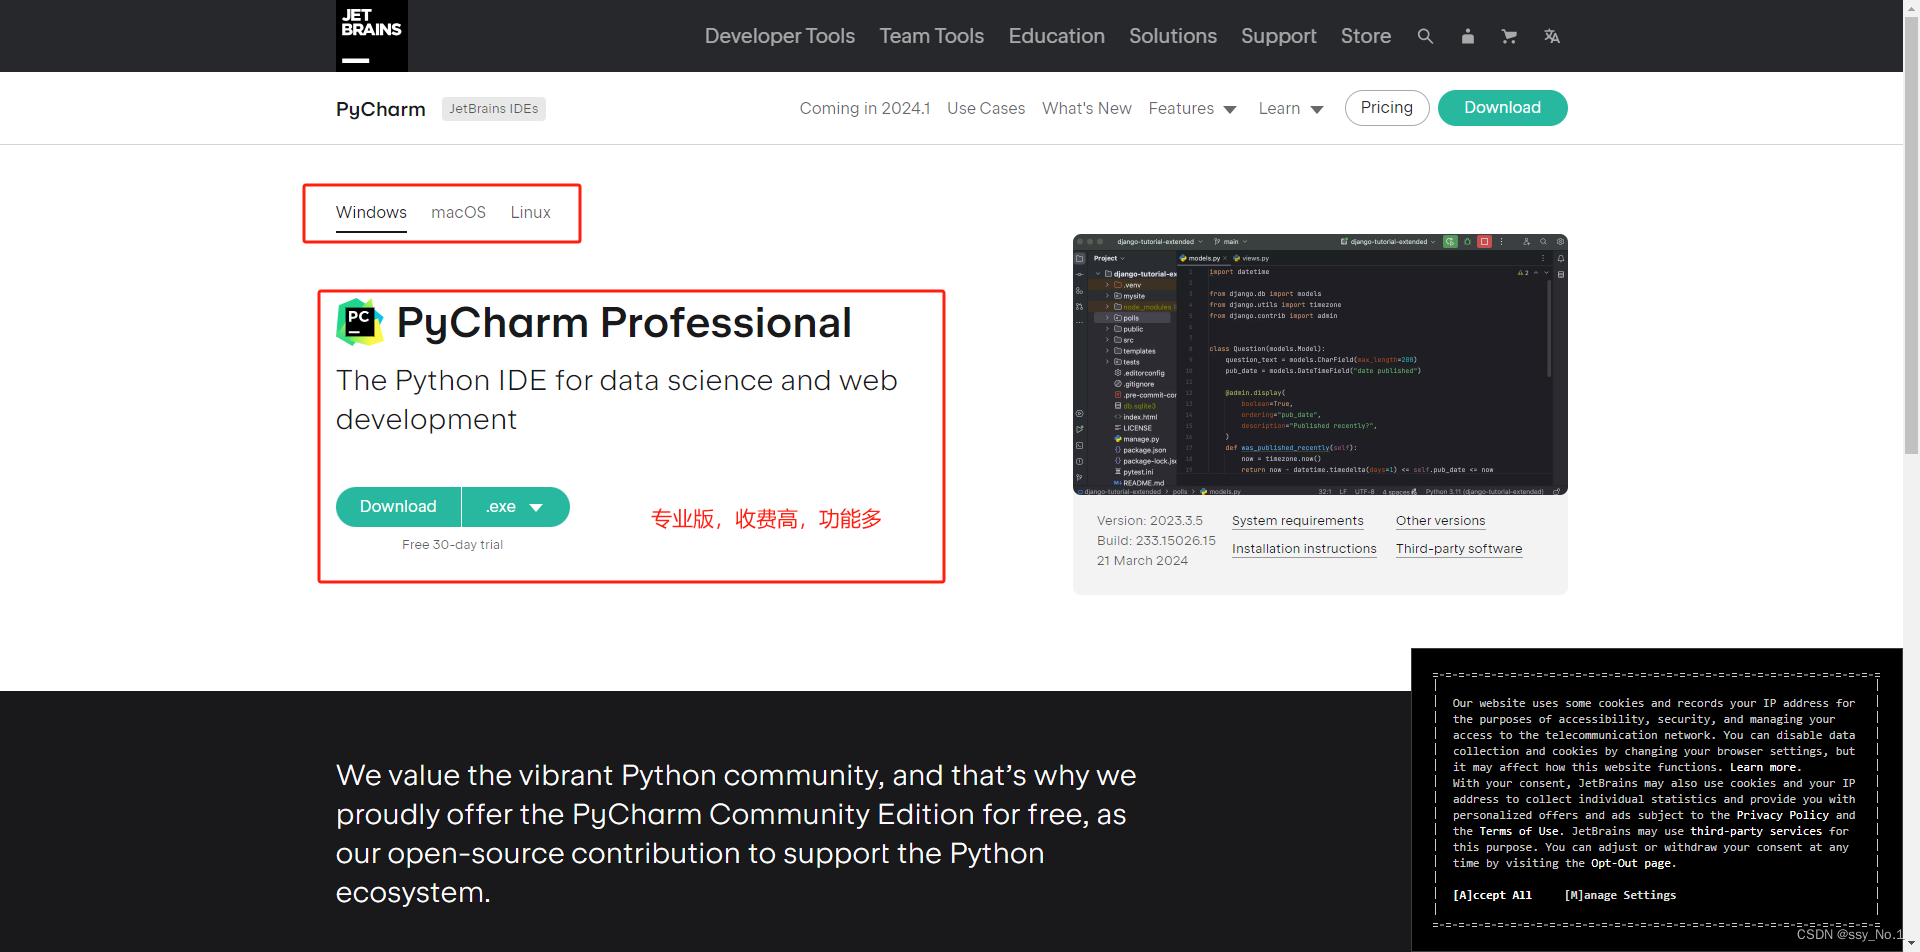Open the shopping cart icon
This screenshot has height=952, width=1920.
1509,36
